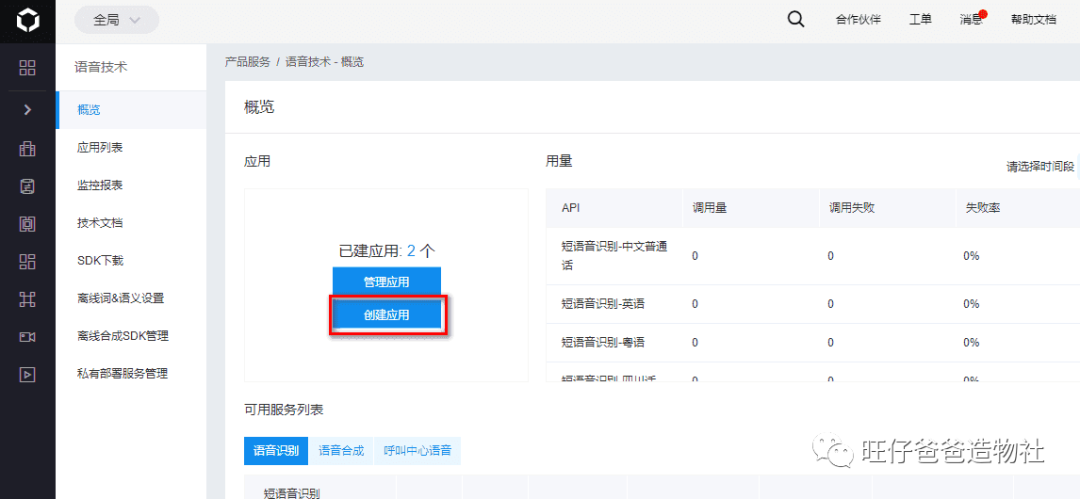Viewport: 1080px width, 499px height.
Task: Click the 调用量 value 0 in 短语音识别-中文普通话 row
Action: coord(695,256)
